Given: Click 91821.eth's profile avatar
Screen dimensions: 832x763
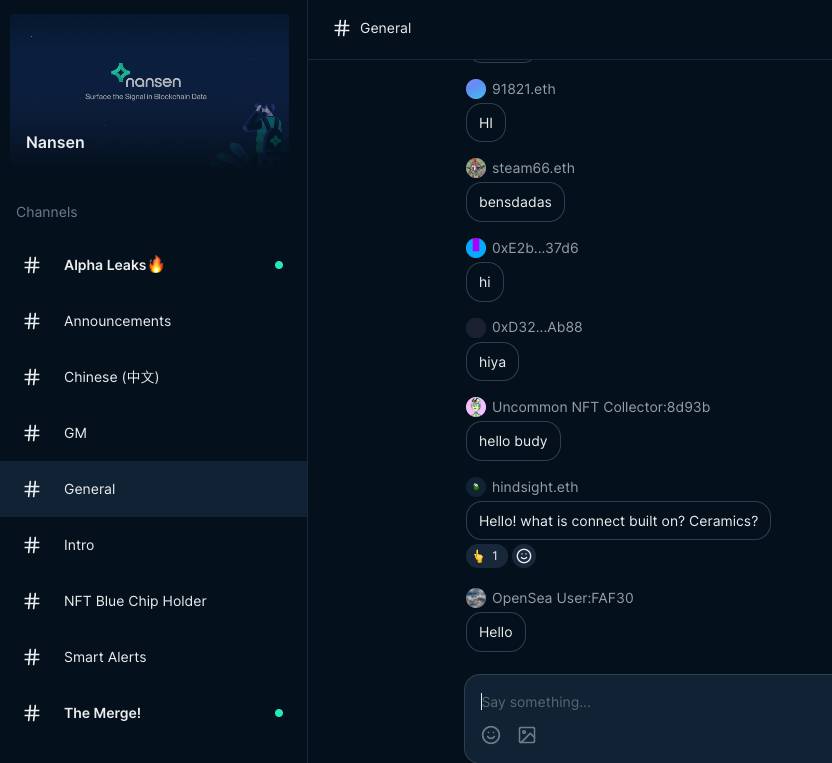Looking at the screenshot, I should pos(476,89).
